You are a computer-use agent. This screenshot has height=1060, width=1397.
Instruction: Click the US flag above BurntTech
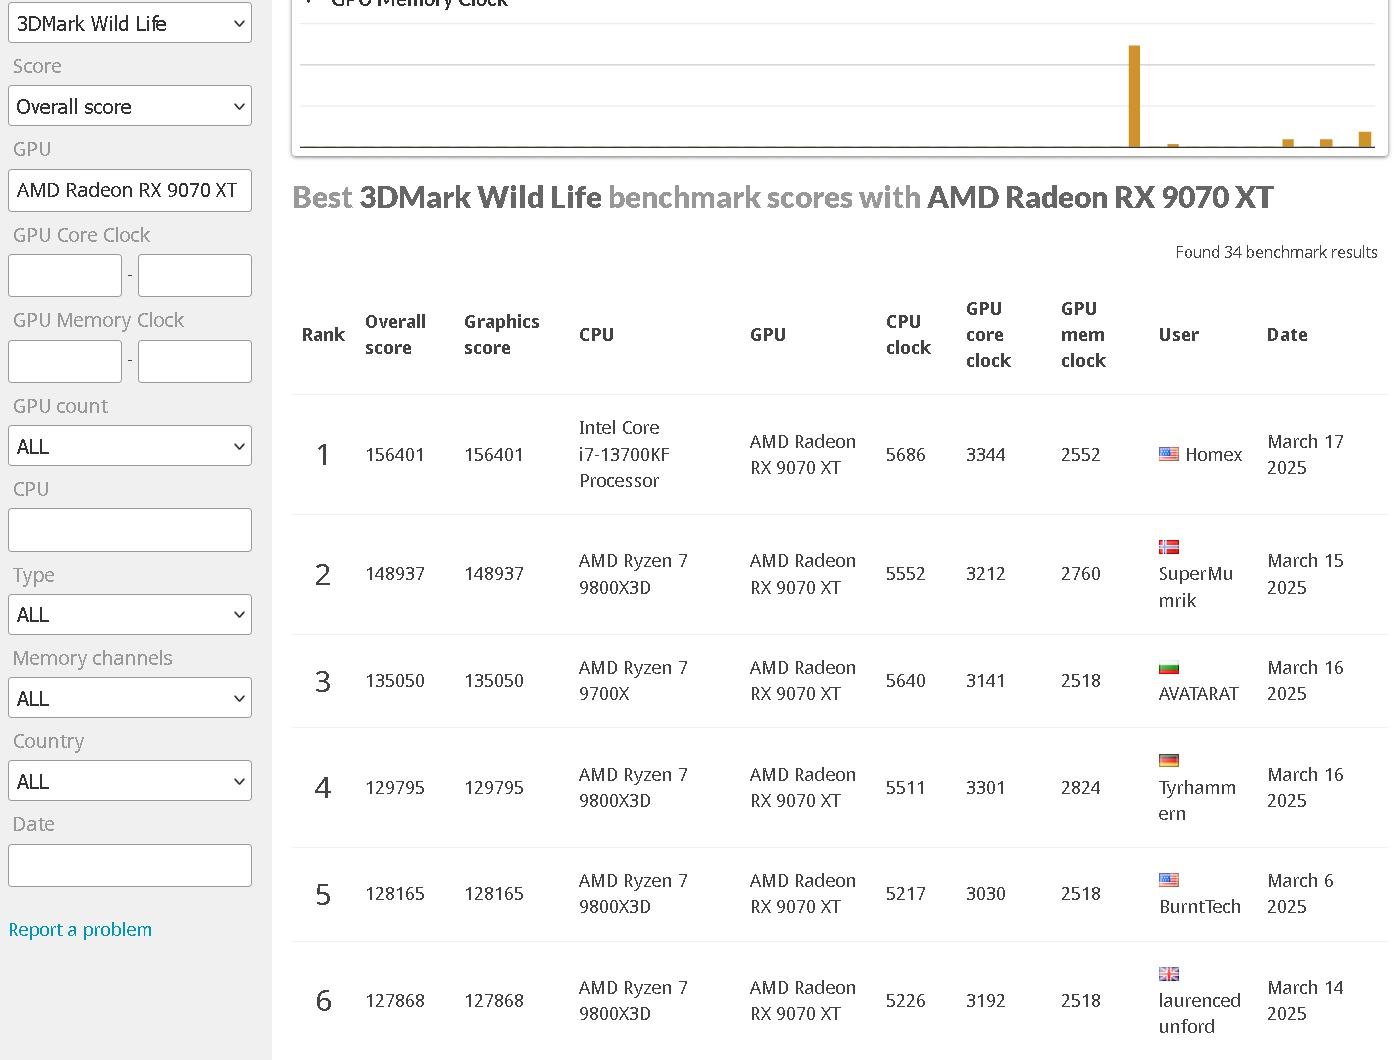pyautogui.click(x=1168, y=880)
